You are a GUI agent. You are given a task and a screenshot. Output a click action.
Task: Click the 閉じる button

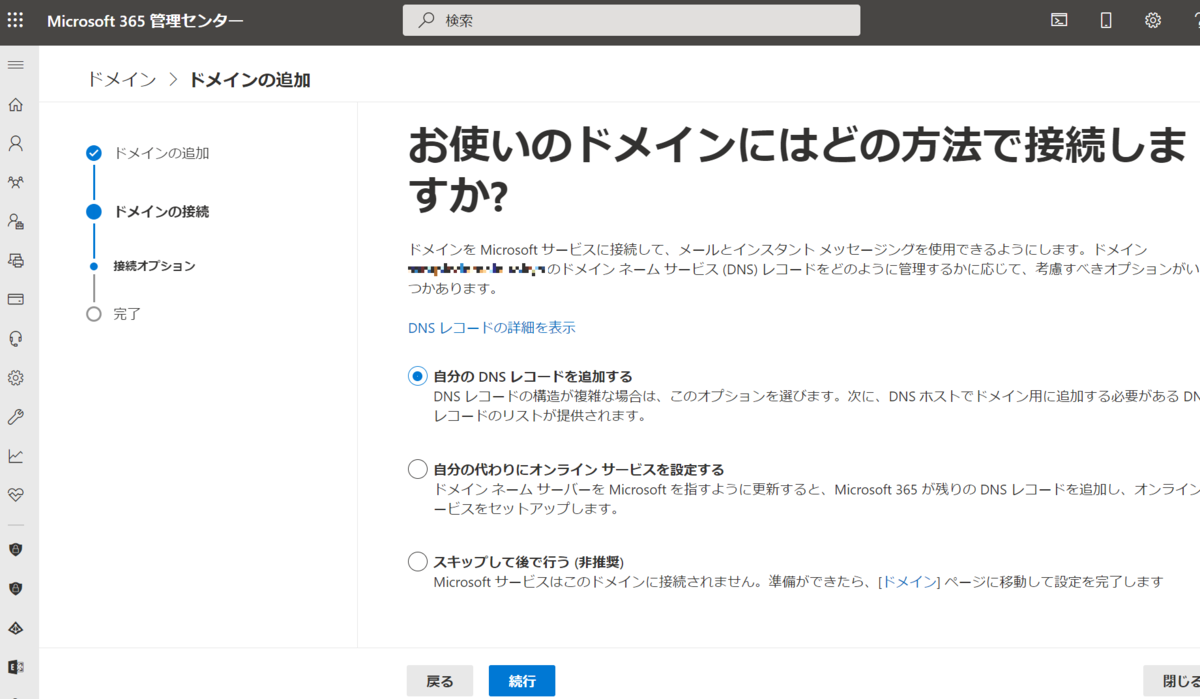pos(1172,681)
